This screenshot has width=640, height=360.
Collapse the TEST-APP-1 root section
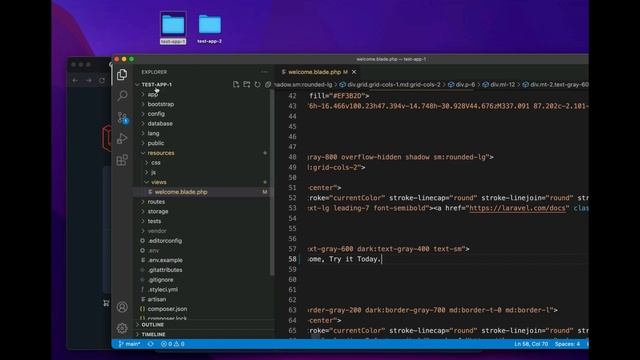coord(156,84)
